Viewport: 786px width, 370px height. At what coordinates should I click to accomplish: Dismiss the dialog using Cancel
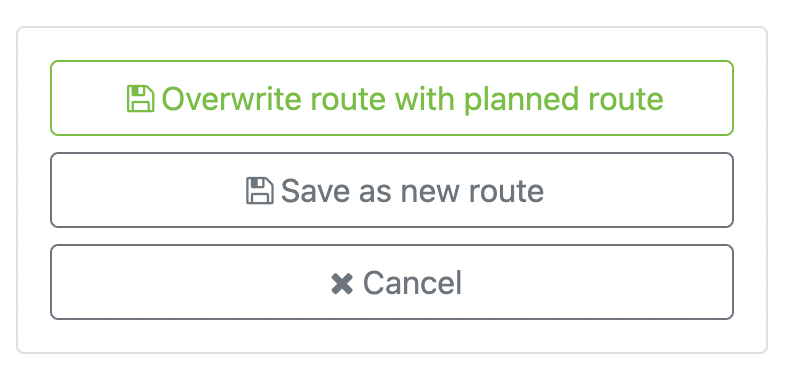[x=392, y=282]
